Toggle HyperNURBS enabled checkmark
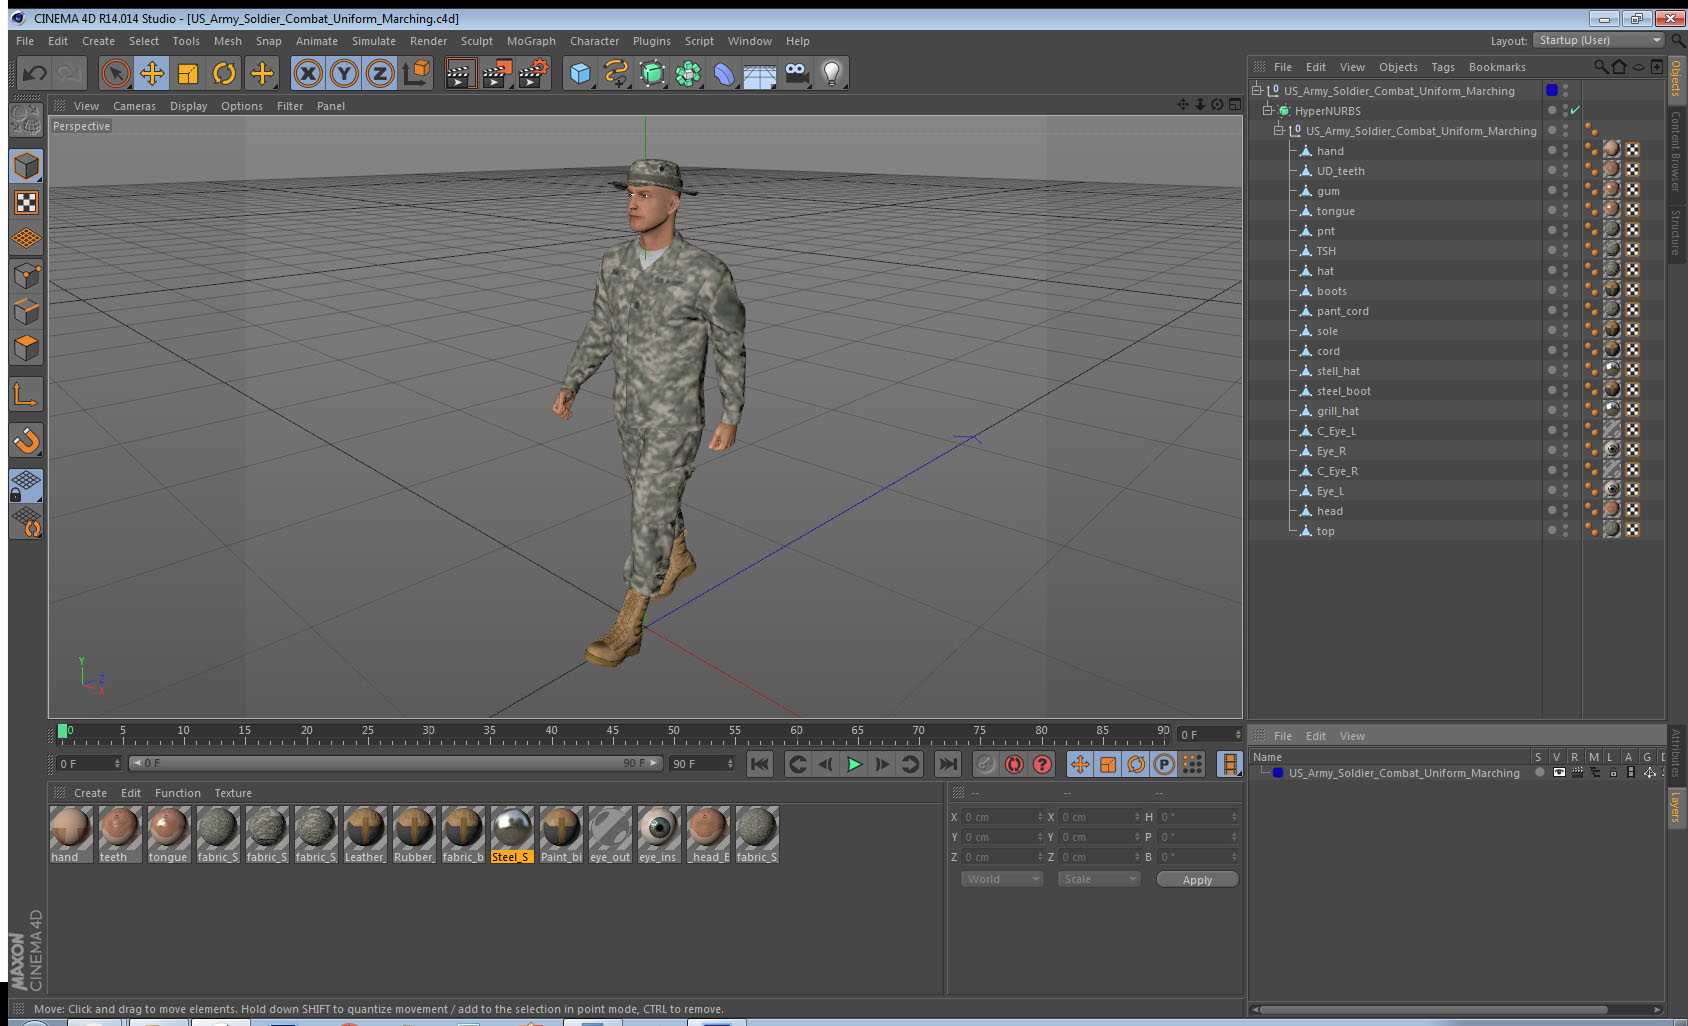This screenshot has height=1026, width=1688. (x=1575, y=110)
